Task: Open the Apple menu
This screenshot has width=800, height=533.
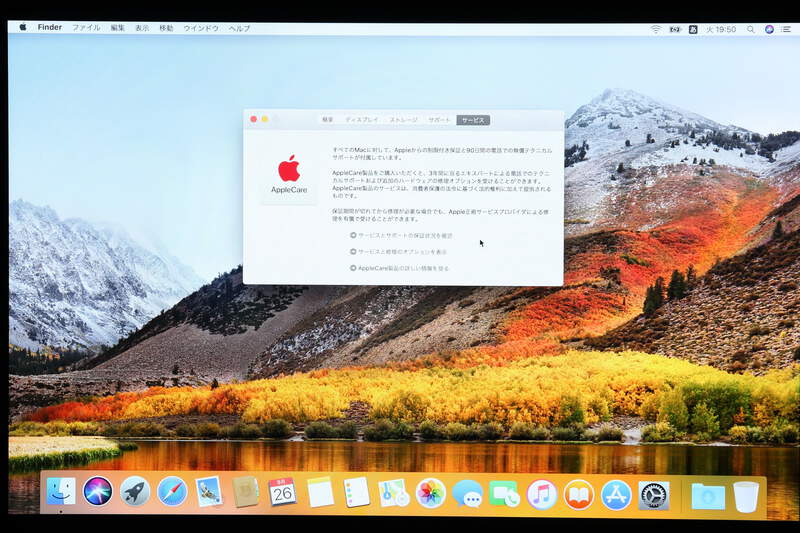Action: tap(22, 27)
